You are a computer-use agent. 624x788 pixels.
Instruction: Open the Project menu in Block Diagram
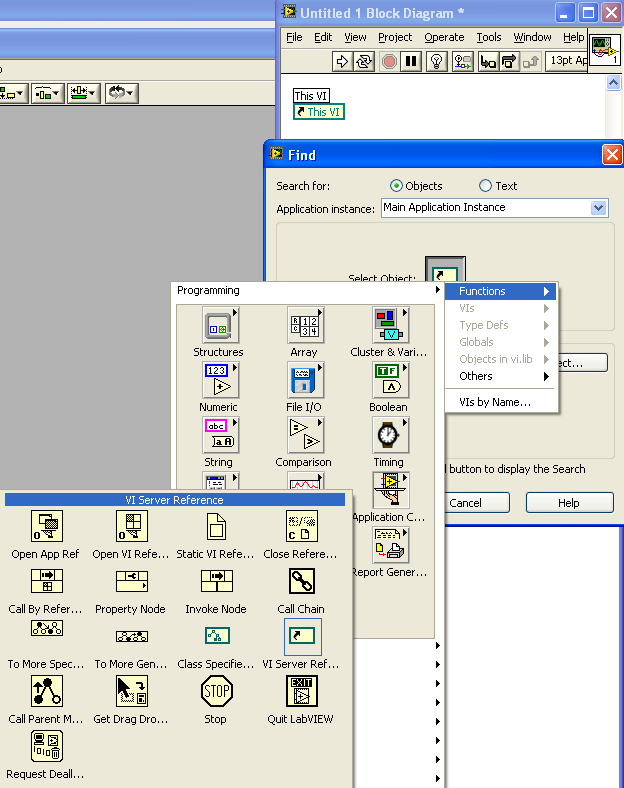pos(395,37)
